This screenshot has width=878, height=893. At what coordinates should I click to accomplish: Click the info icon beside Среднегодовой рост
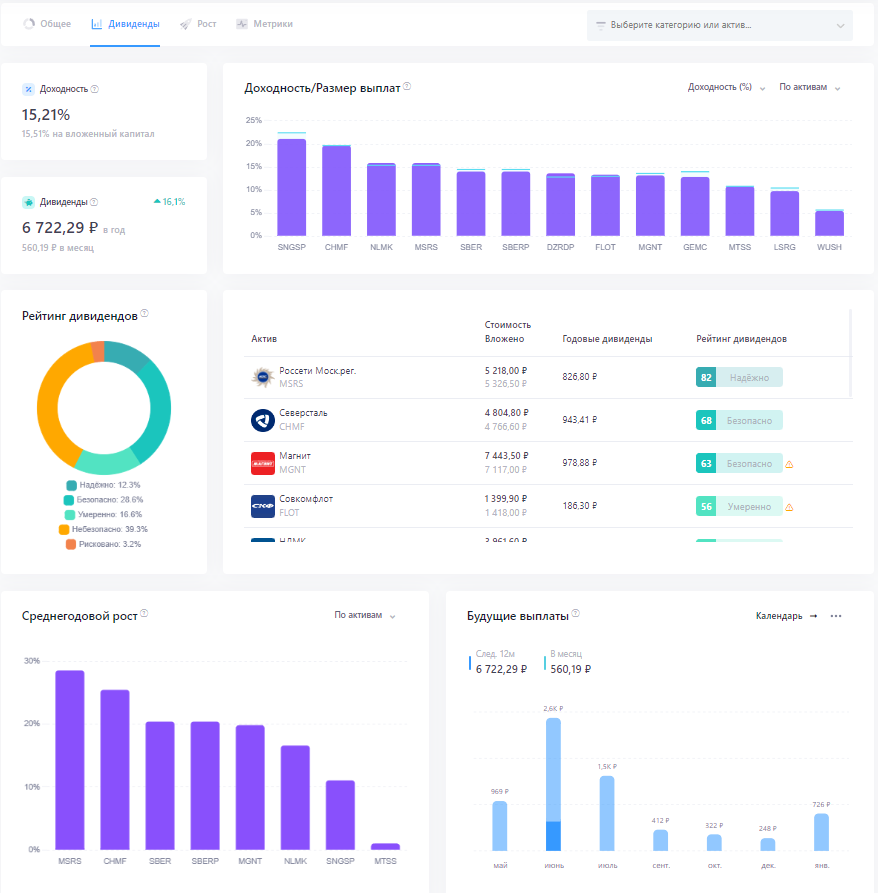145,613
